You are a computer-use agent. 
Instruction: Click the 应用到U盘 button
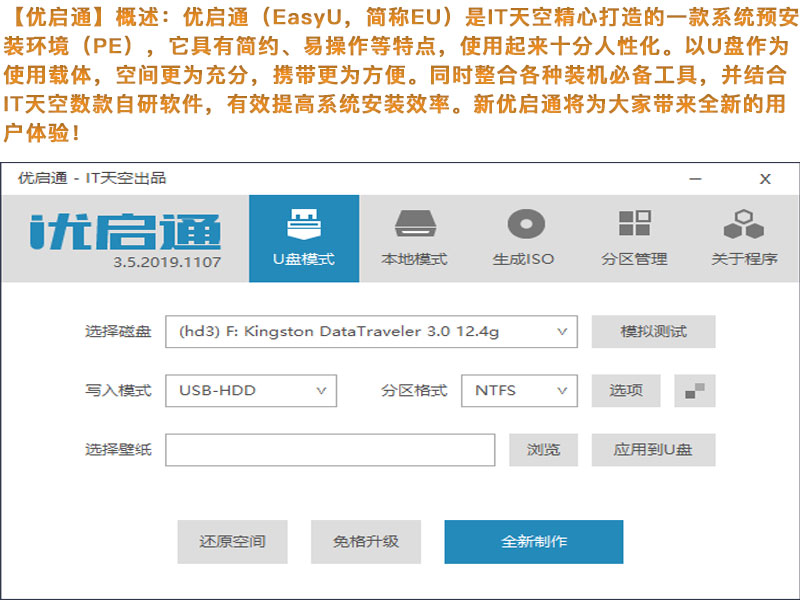click(x=654, y=450)
